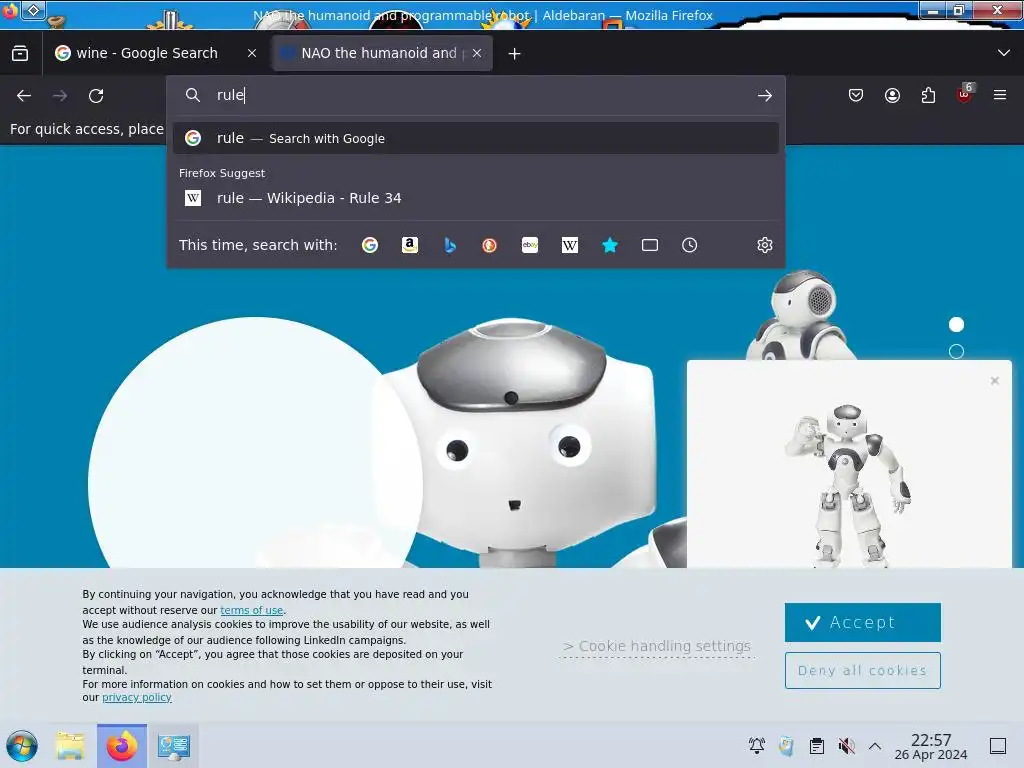The height and width of the screenshot is (768, 1024).
Task: Open notifications bell tray icon
Action: click(x=757, y=746)
